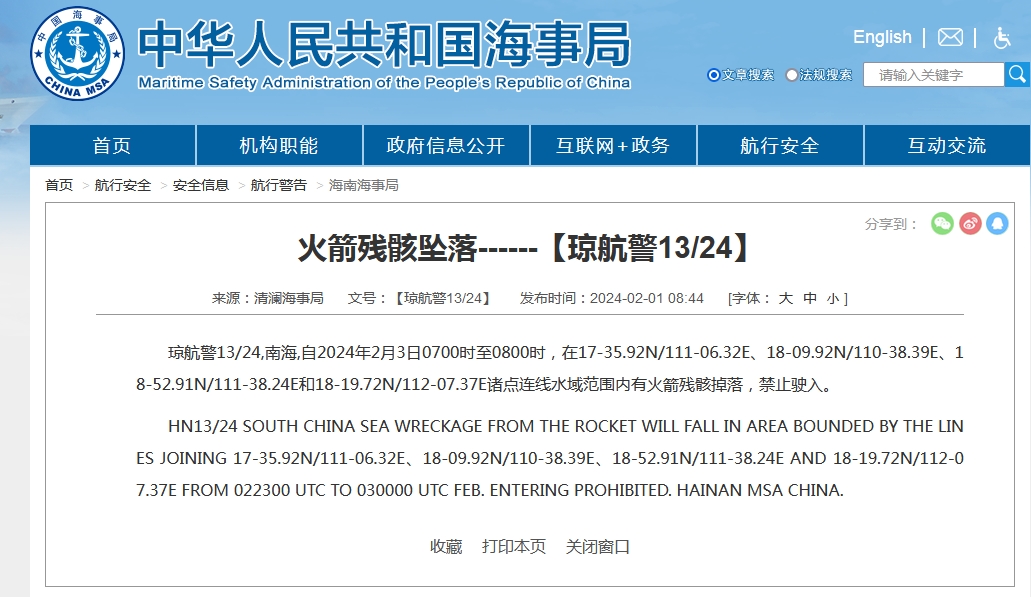This screenshot has height=597, width=1031.
Task: Set font size to 小
Action: pos(833,299)
